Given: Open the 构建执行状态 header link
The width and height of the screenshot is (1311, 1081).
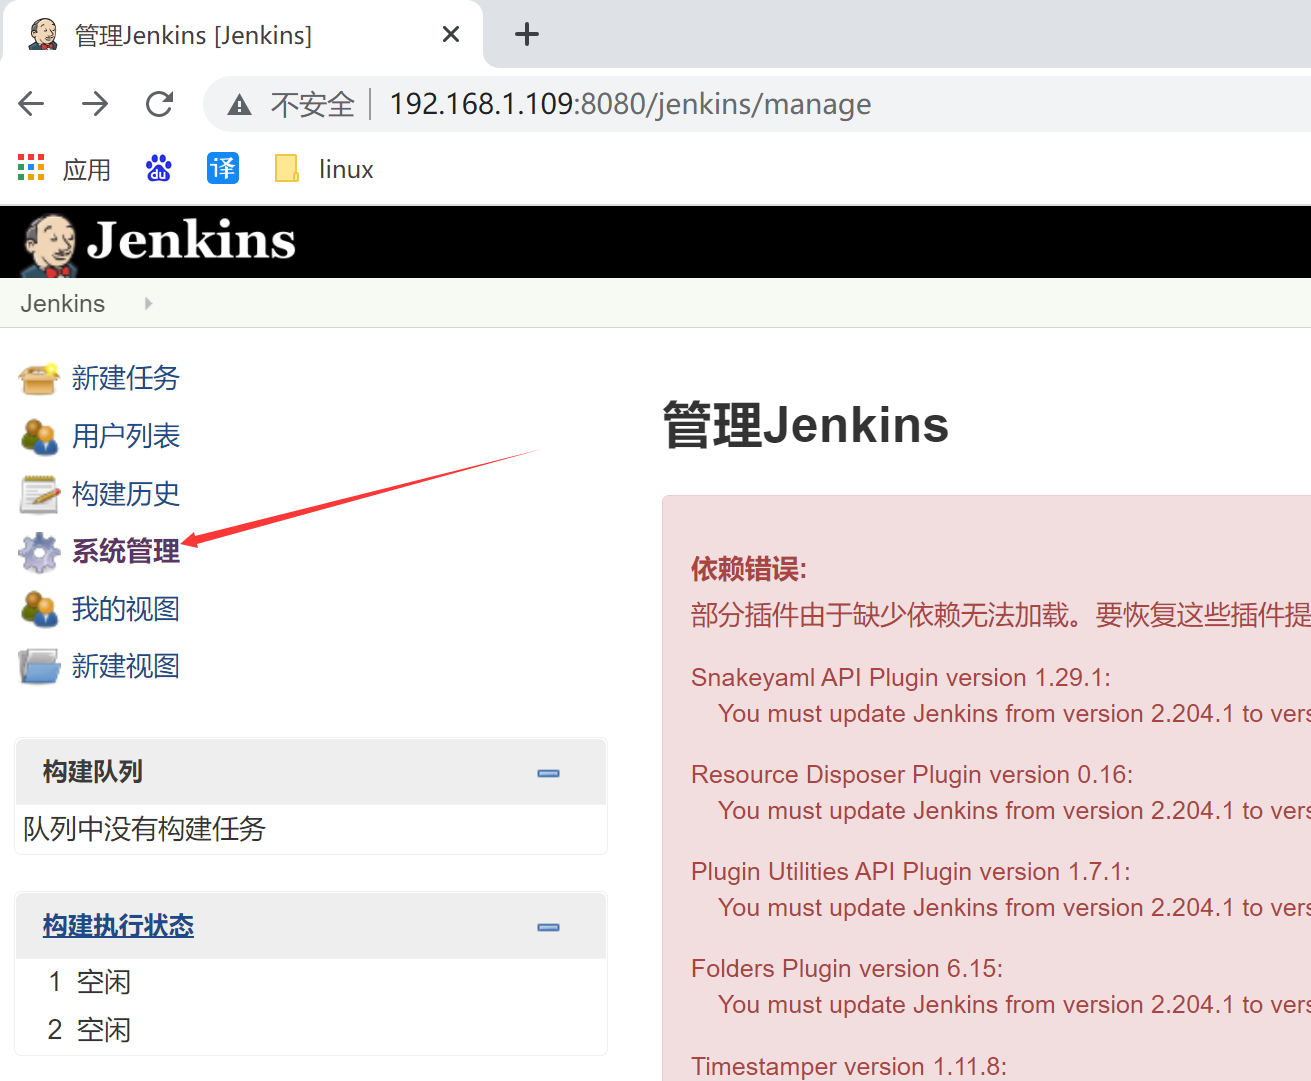Looking at the screenshot, I should 118,926.
